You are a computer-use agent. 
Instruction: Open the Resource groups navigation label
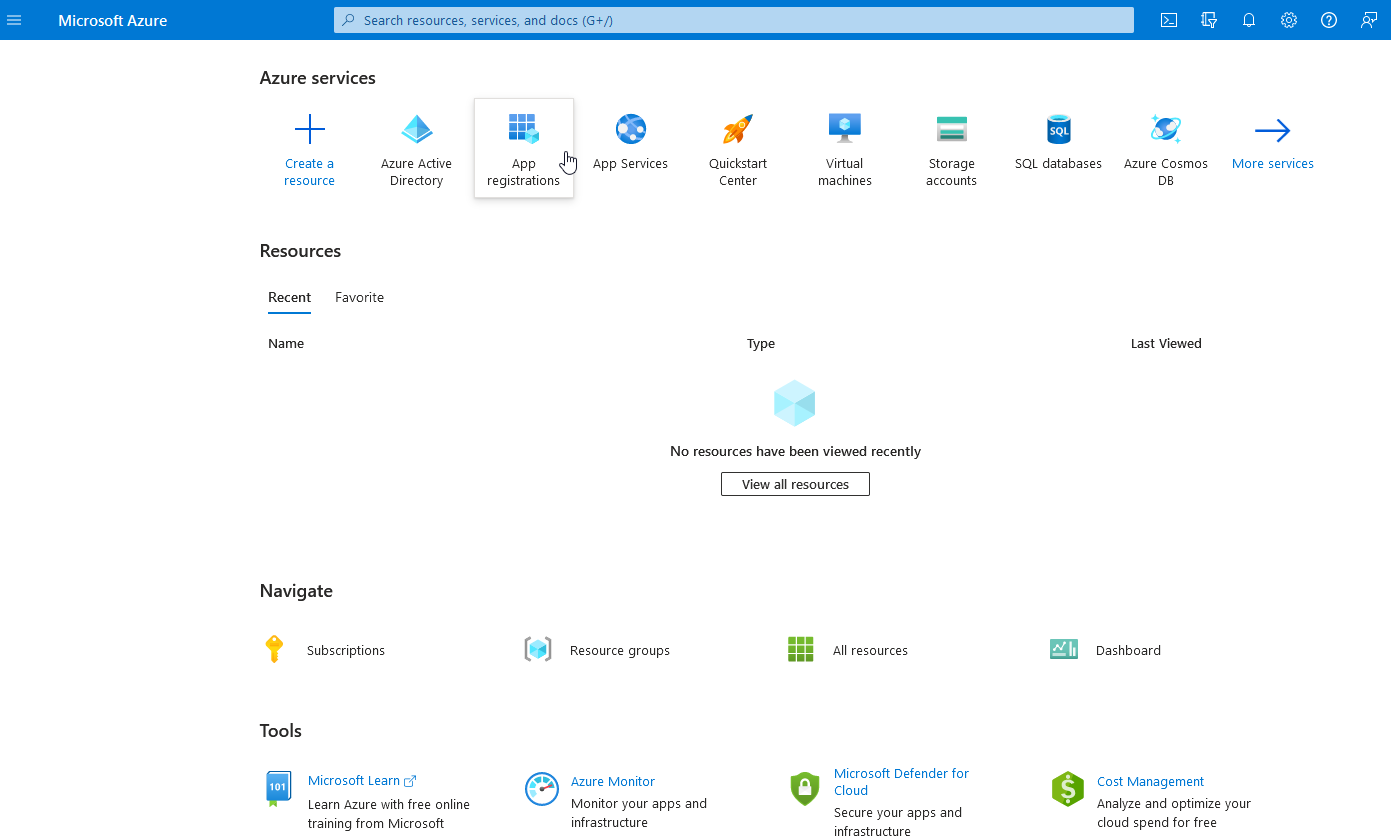[x=620, y=650]
